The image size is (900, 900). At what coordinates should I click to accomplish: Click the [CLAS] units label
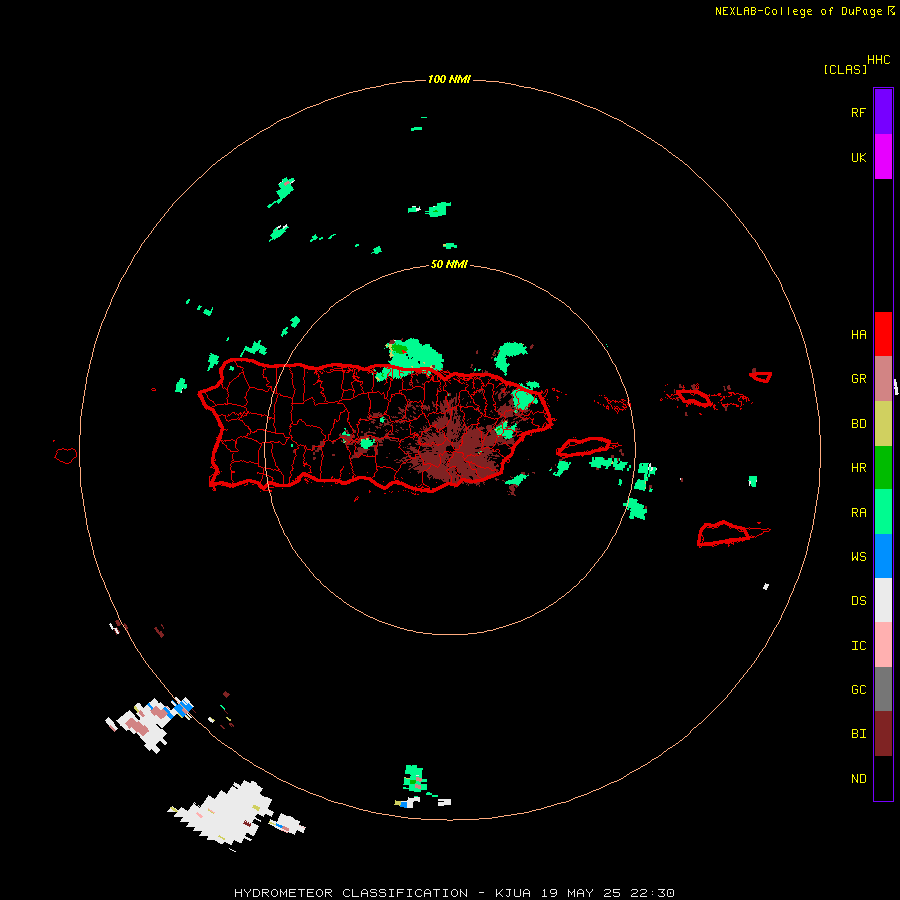click(845, 69)
